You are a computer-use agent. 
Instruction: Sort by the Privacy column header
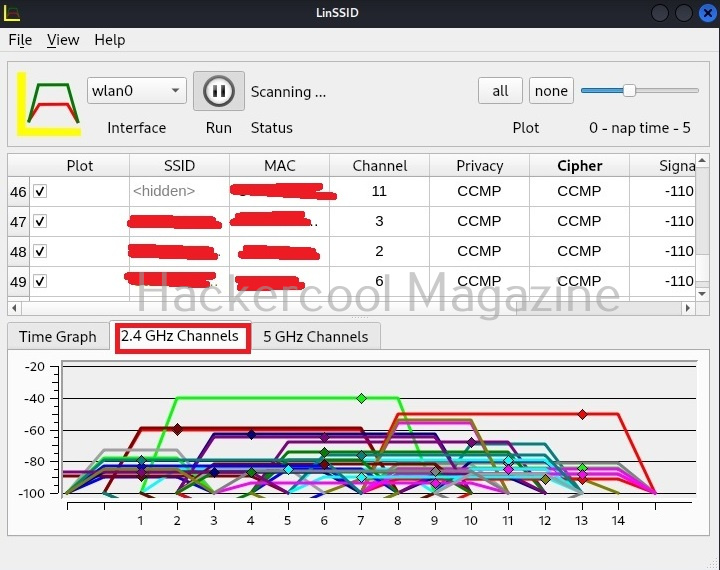pos(479,165)
